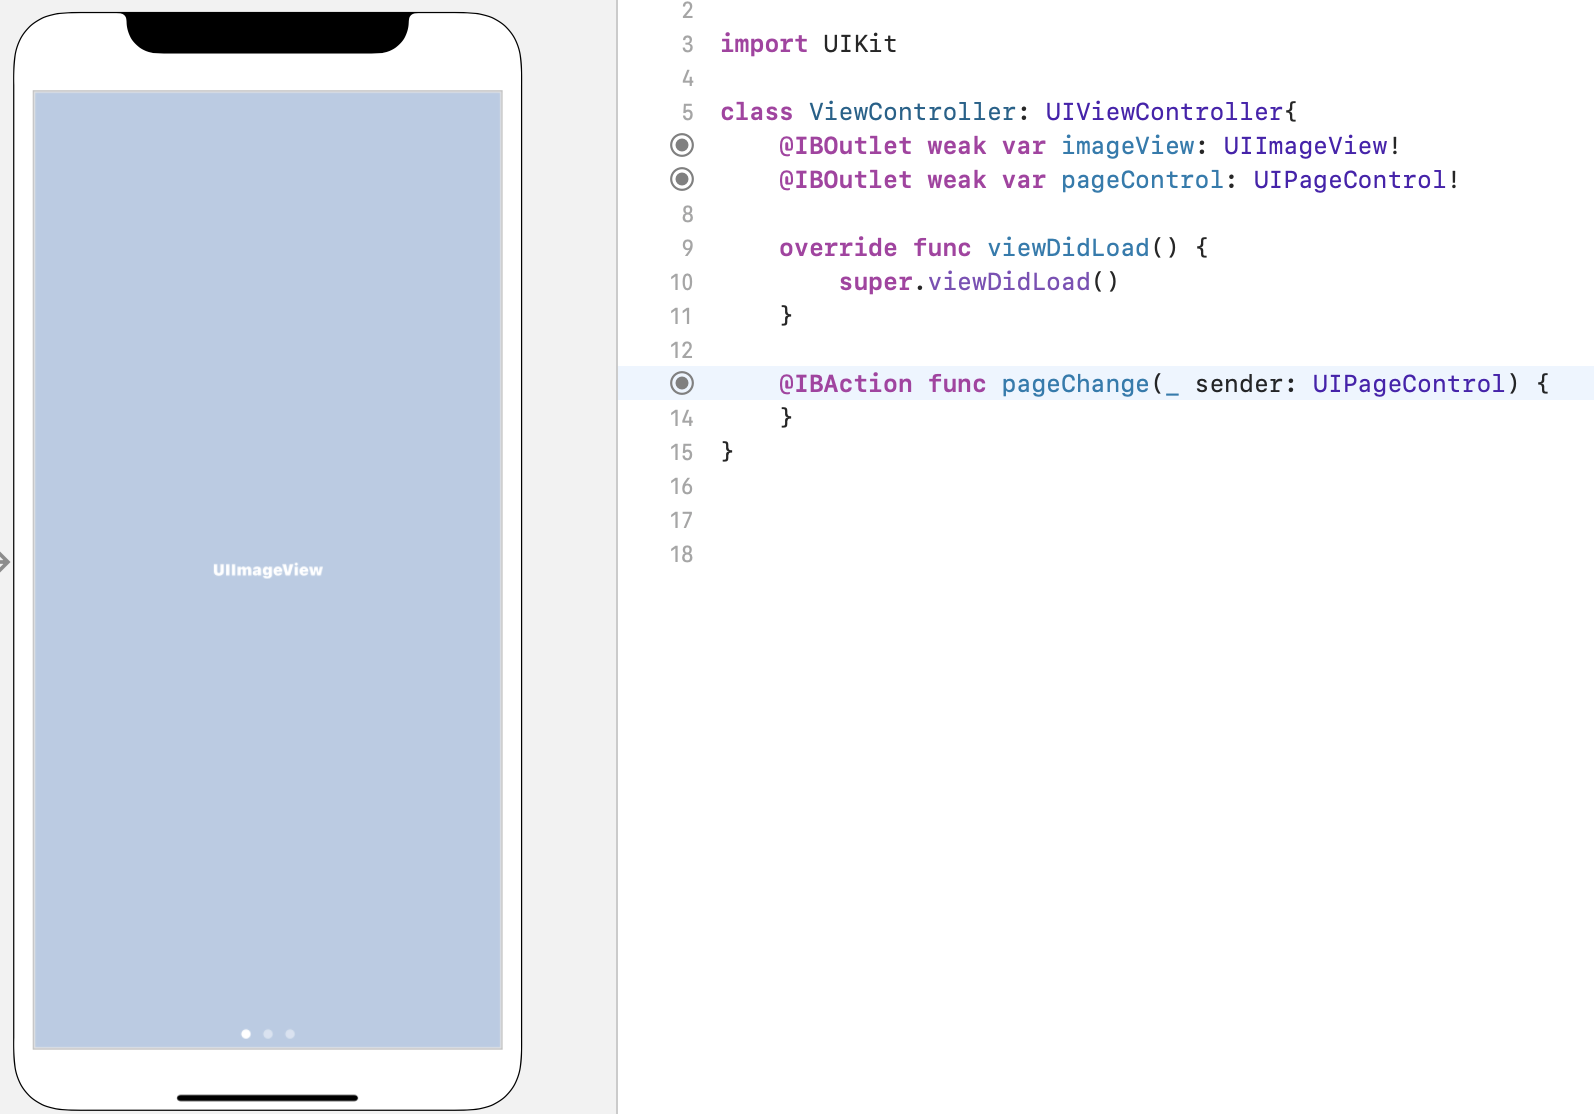1594x1114 pixels.
Task: Click 'UIPageControl' type in pageChange parameter
Action: tap(1409, 384)
